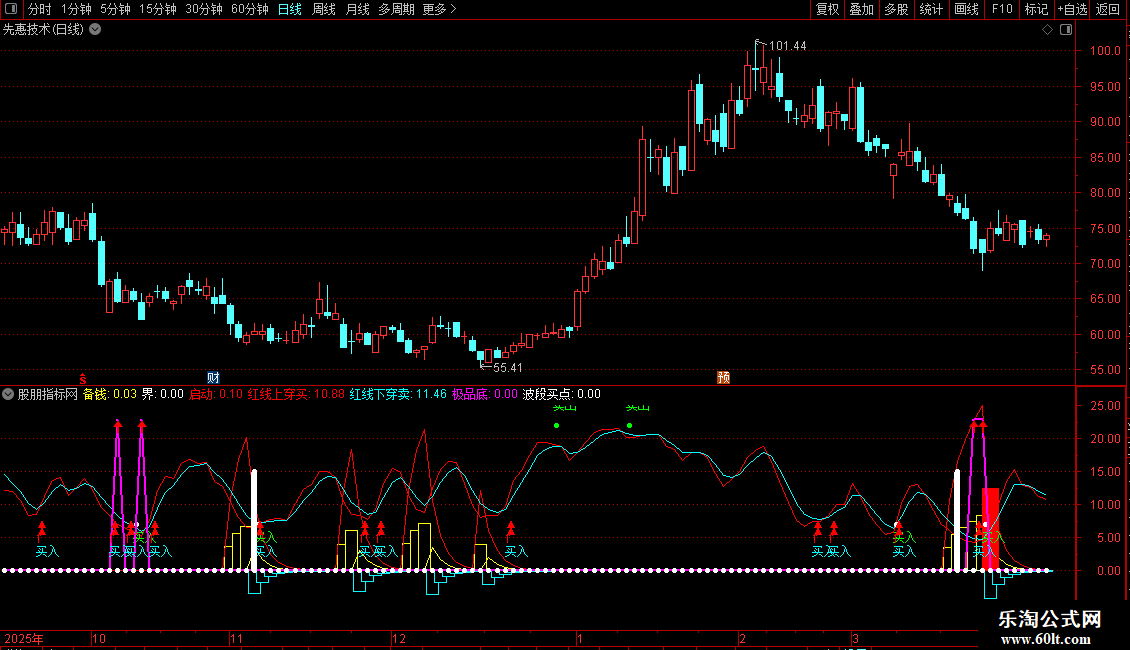Open the 统计 statistics tool
This screenshot has width=1130, height=650.
click(x=930, y=9)
